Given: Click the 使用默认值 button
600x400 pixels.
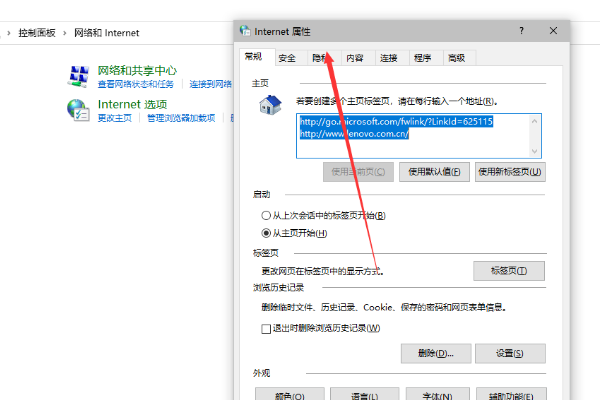Looking at the screenshot, I should 434,172.
